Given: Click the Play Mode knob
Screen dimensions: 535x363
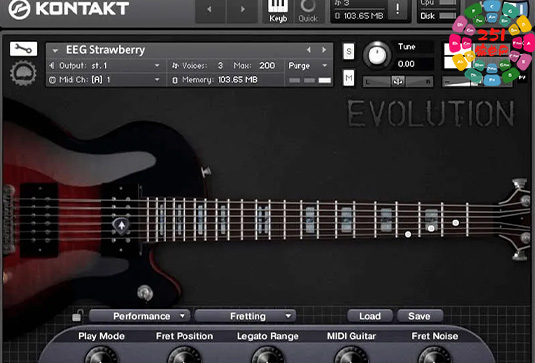Looking at the screenshot, I should click(101, 355).
